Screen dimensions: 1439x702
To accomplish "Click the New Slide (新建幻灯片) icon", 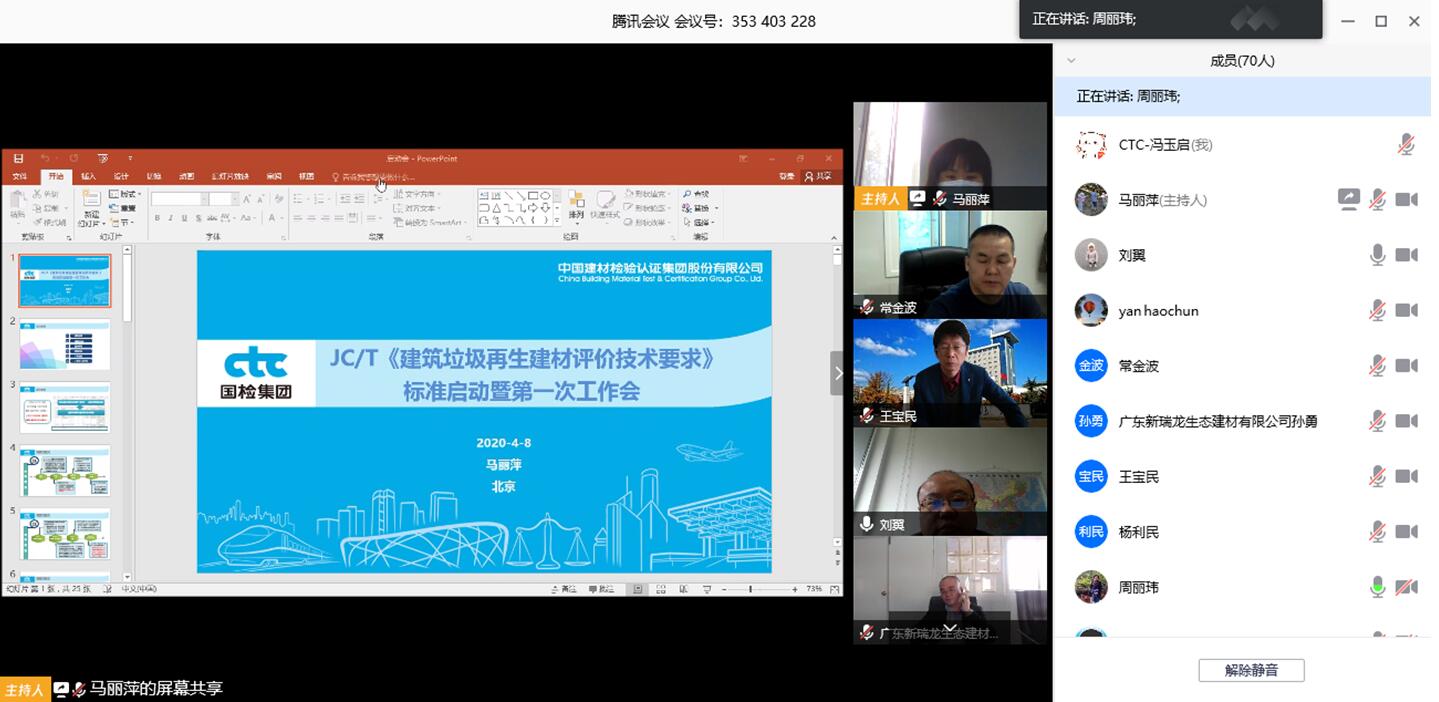I will (91, 199).
